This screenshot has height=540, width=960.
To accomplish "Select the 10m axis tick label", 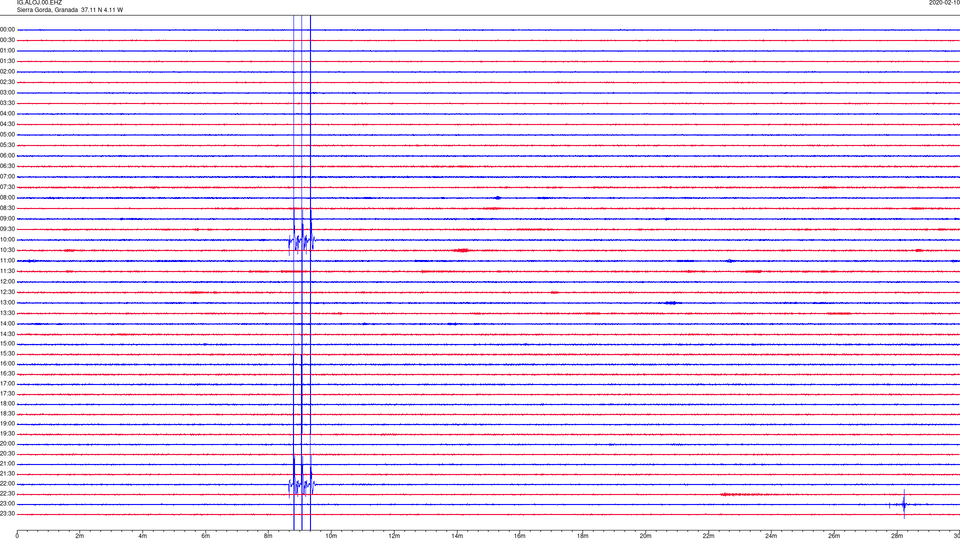I will (331, 536).
